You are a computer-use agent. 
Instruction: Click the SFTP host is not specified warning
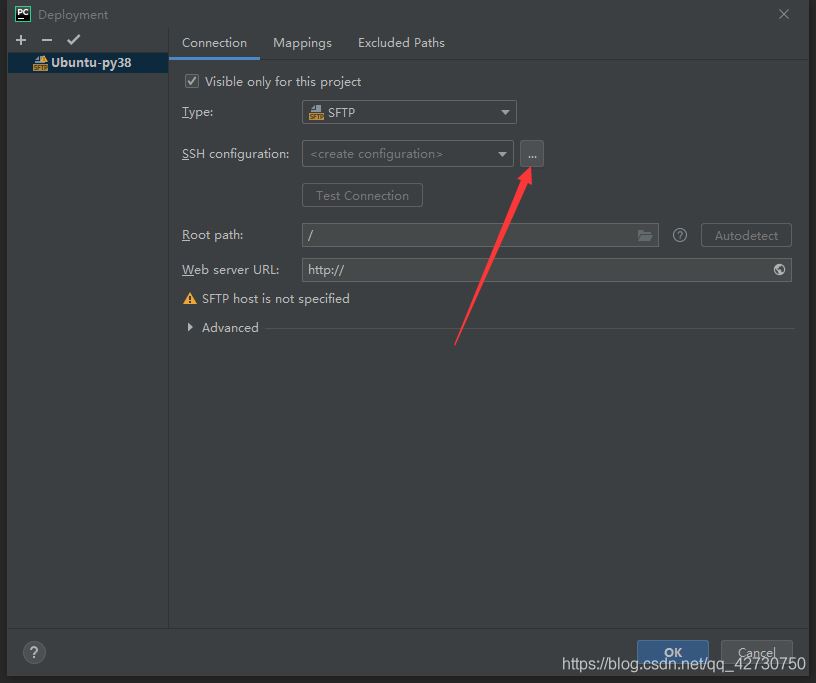[266, 299]
